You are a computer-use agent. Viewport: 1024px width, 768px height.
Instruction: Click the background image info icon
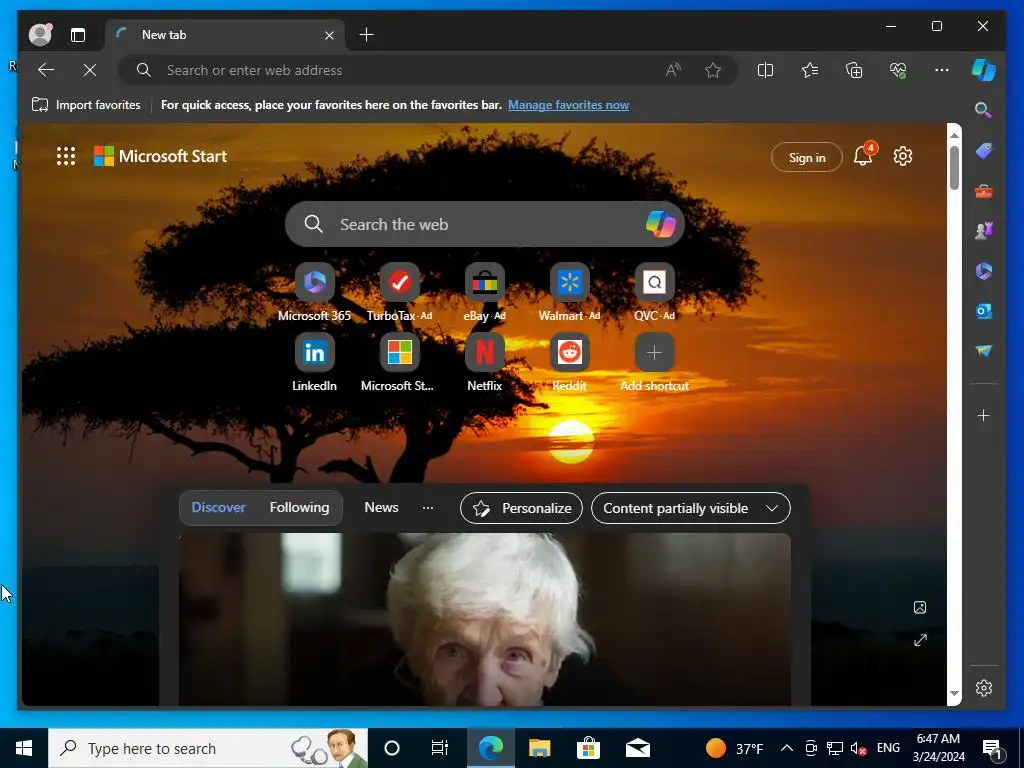920,608
